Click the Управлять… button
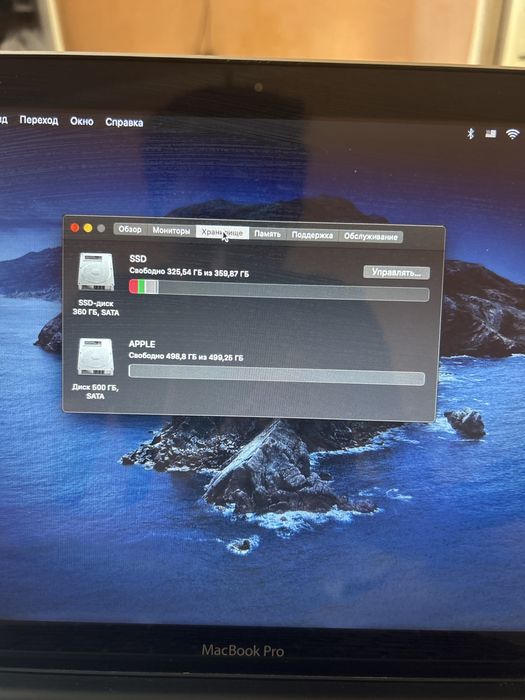This screenshot has width=525, height=700. point(396,272)
